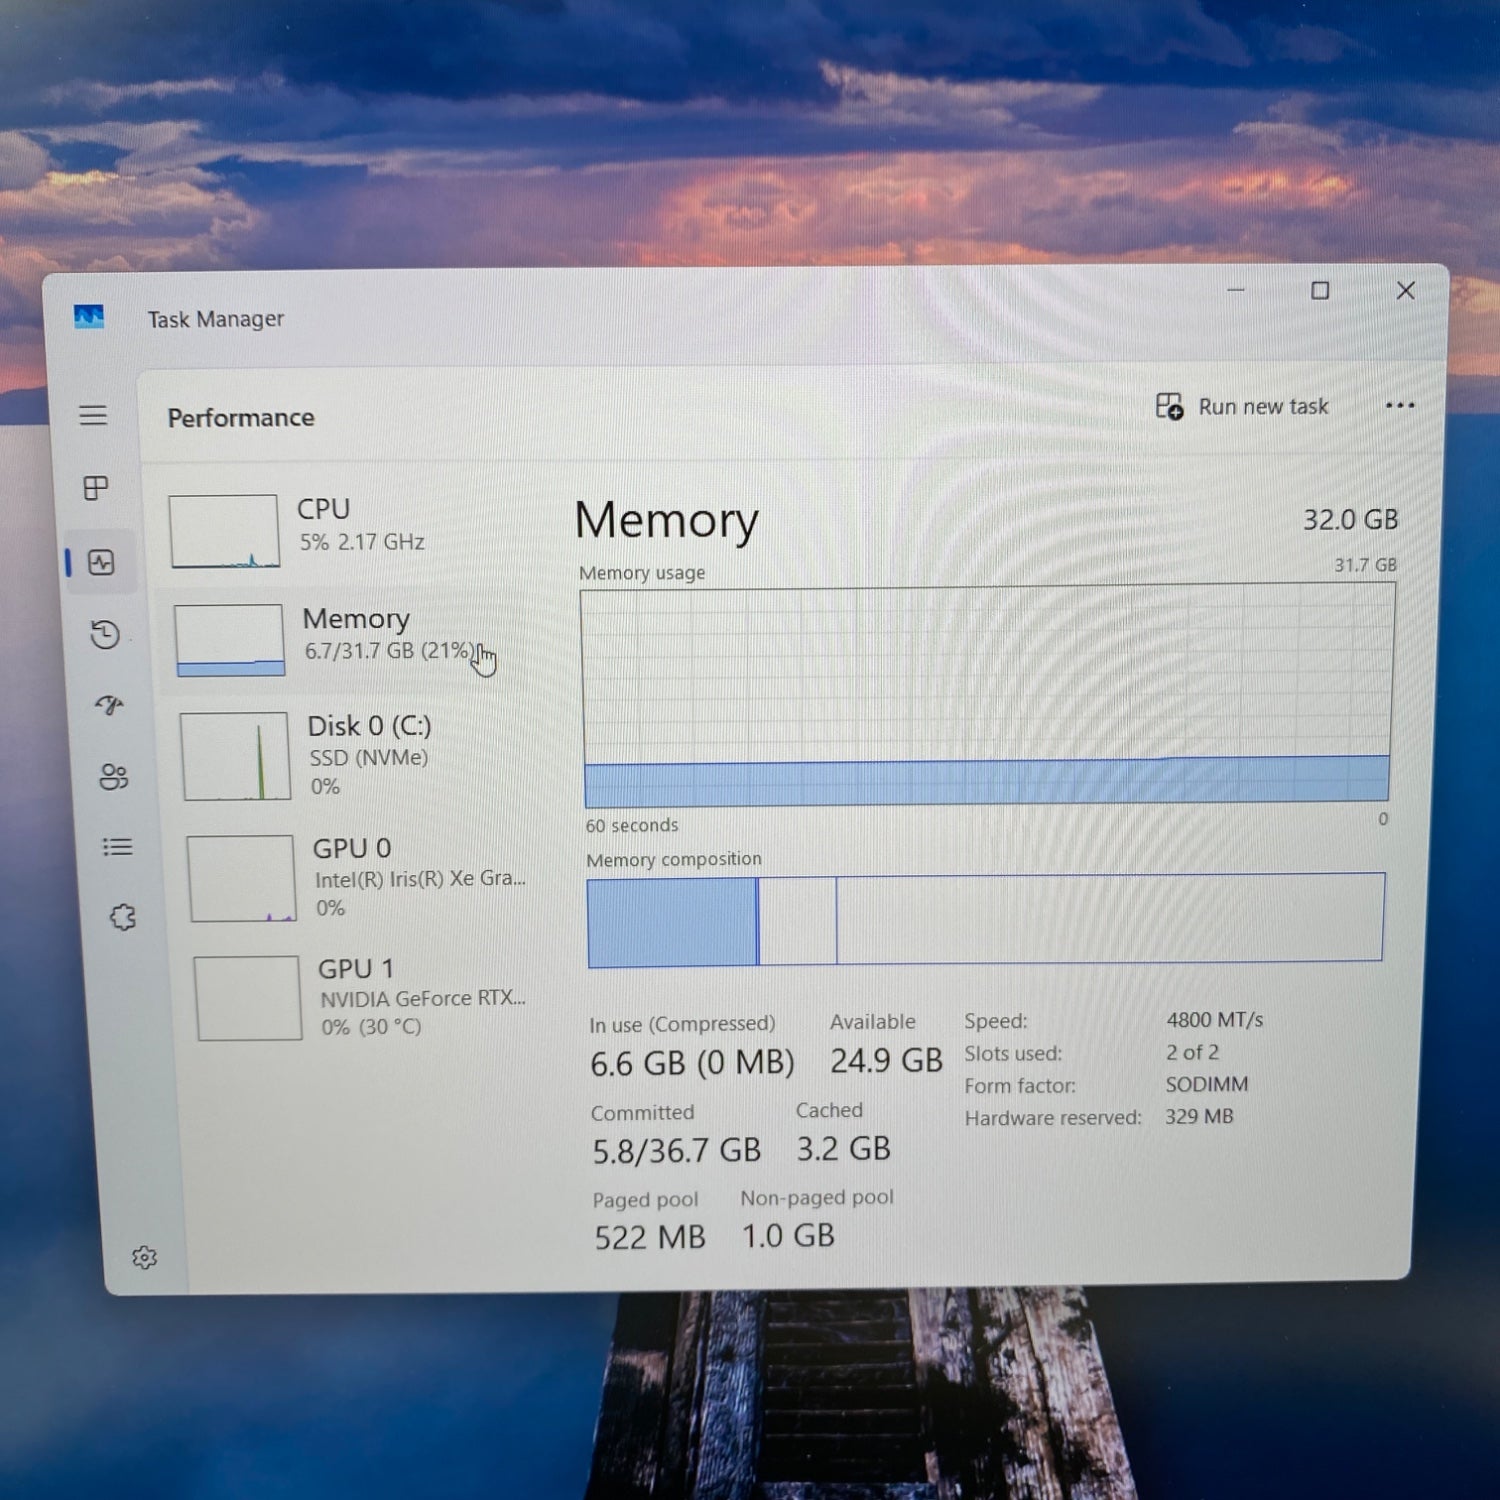Click Run new task button
The image size is (1500, 1500).
click(x=1243, y=407)
